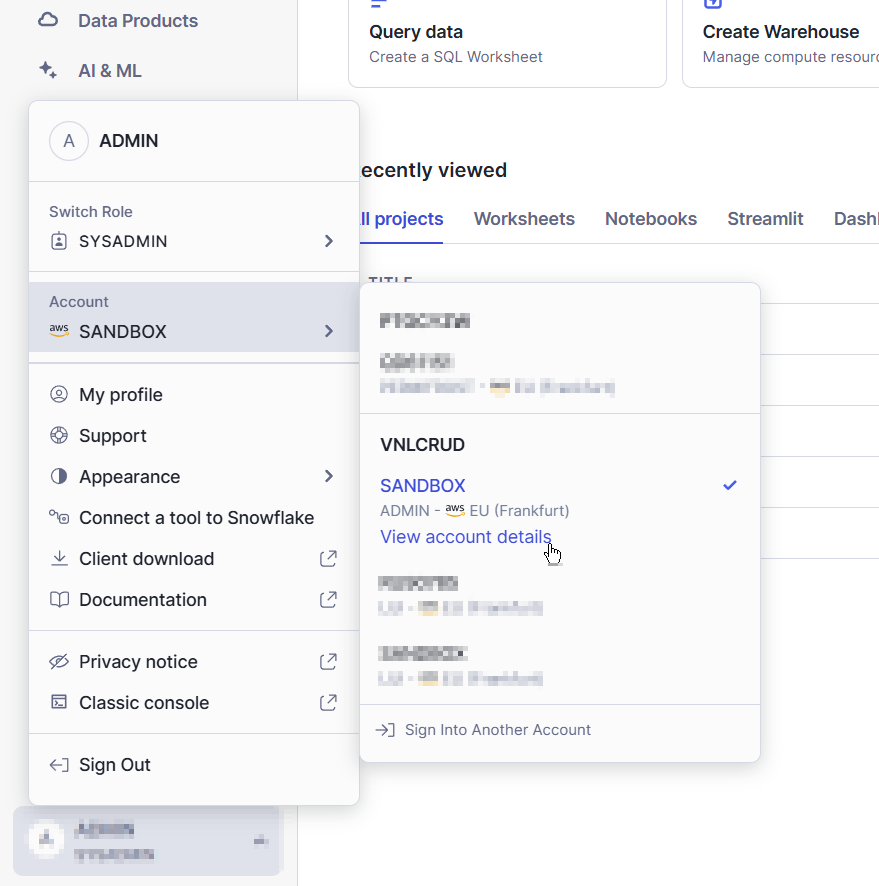Viewport: 879px width, 886px height.
Task: Switch to the Notebooks tab
Action: (651, 219)
